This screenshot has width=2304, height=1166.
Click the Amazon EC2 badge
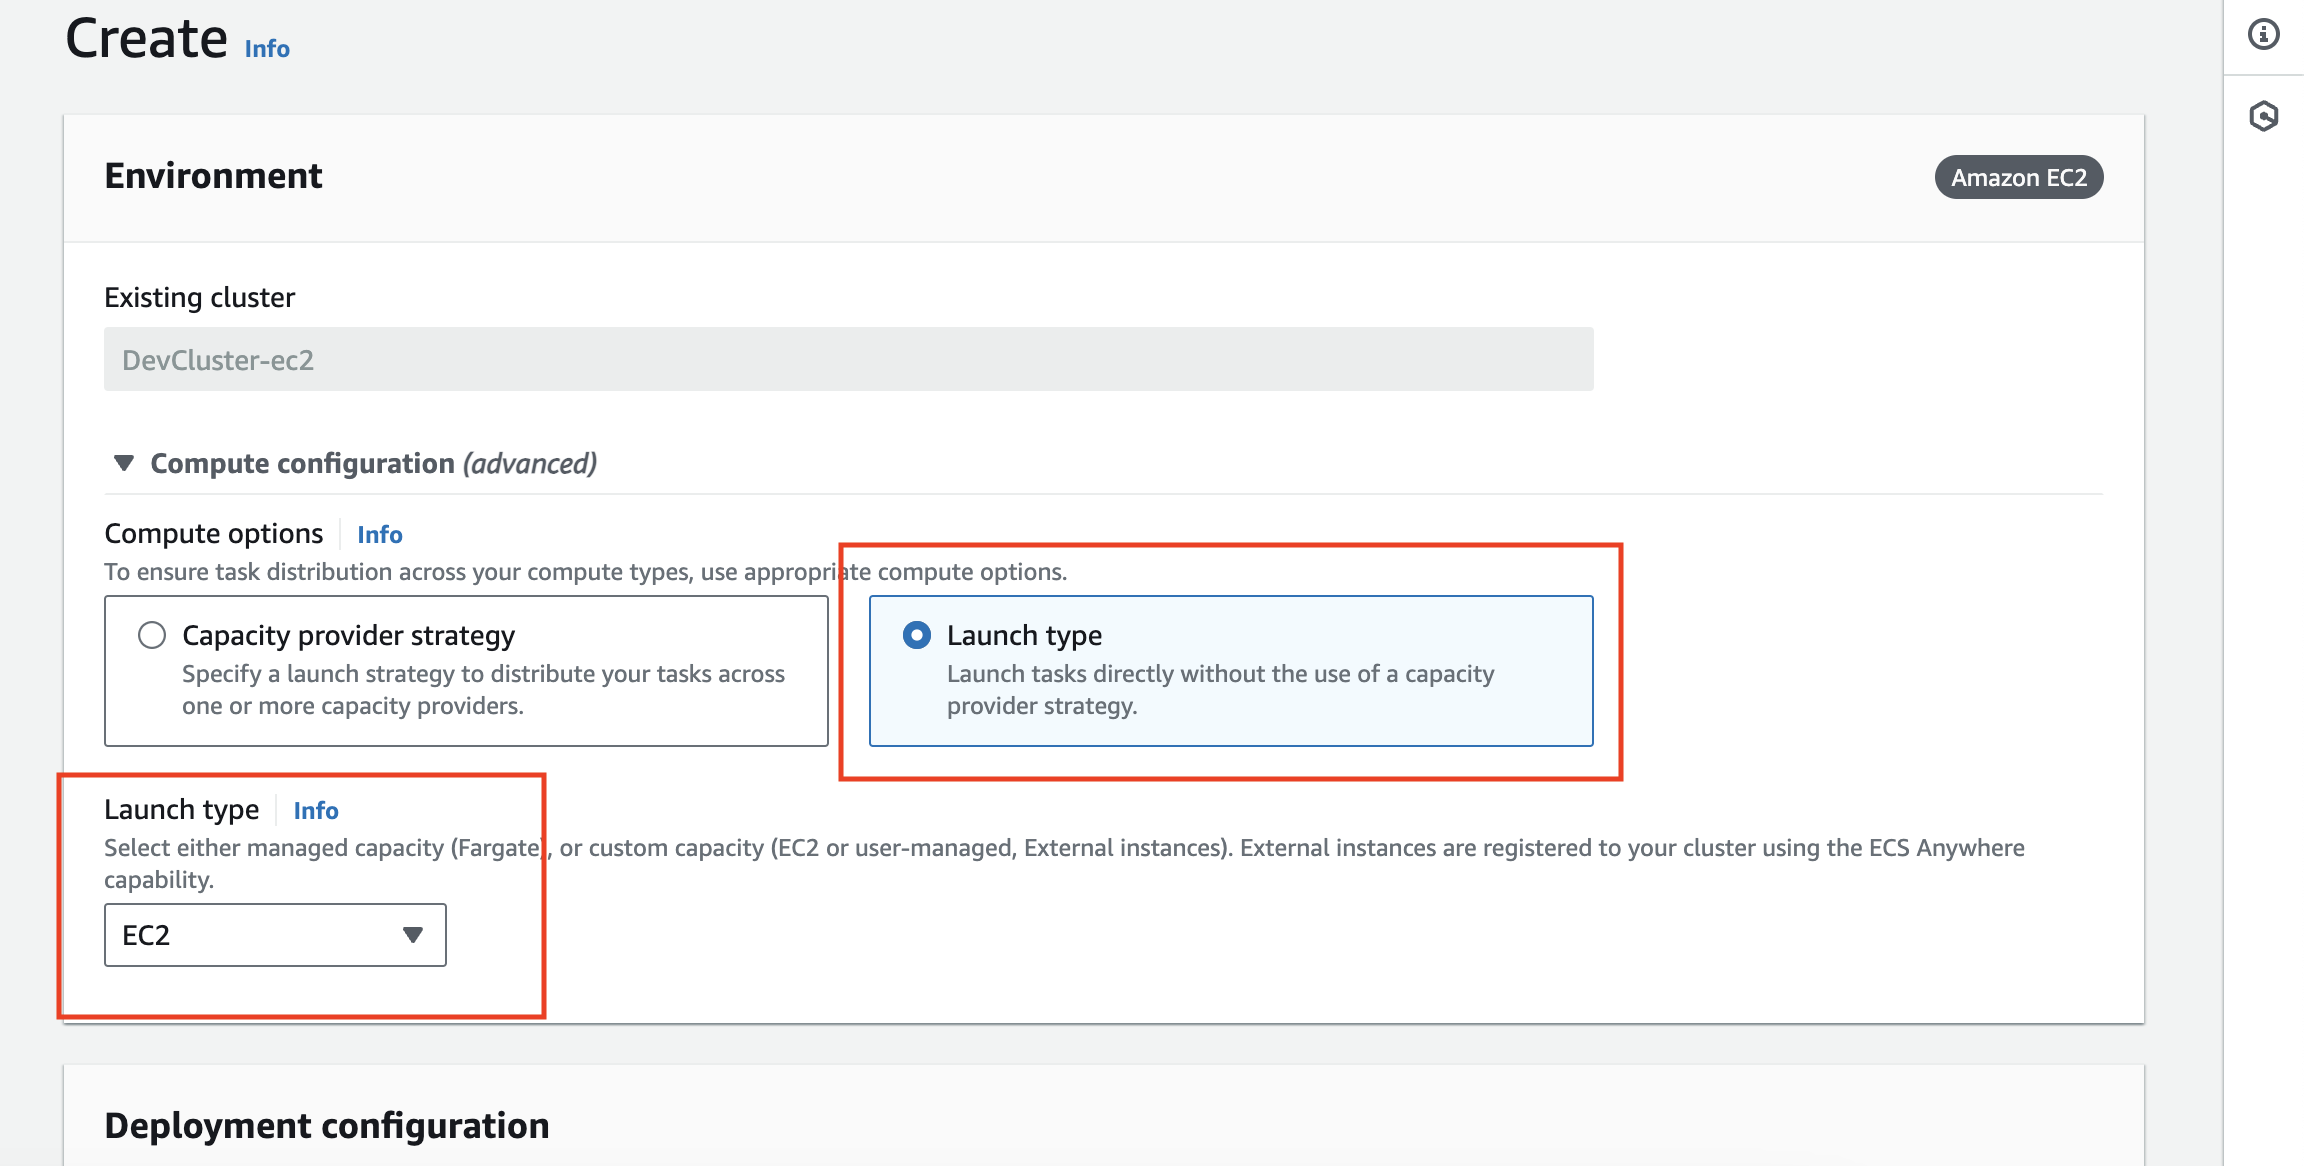tap(2018, 178)
